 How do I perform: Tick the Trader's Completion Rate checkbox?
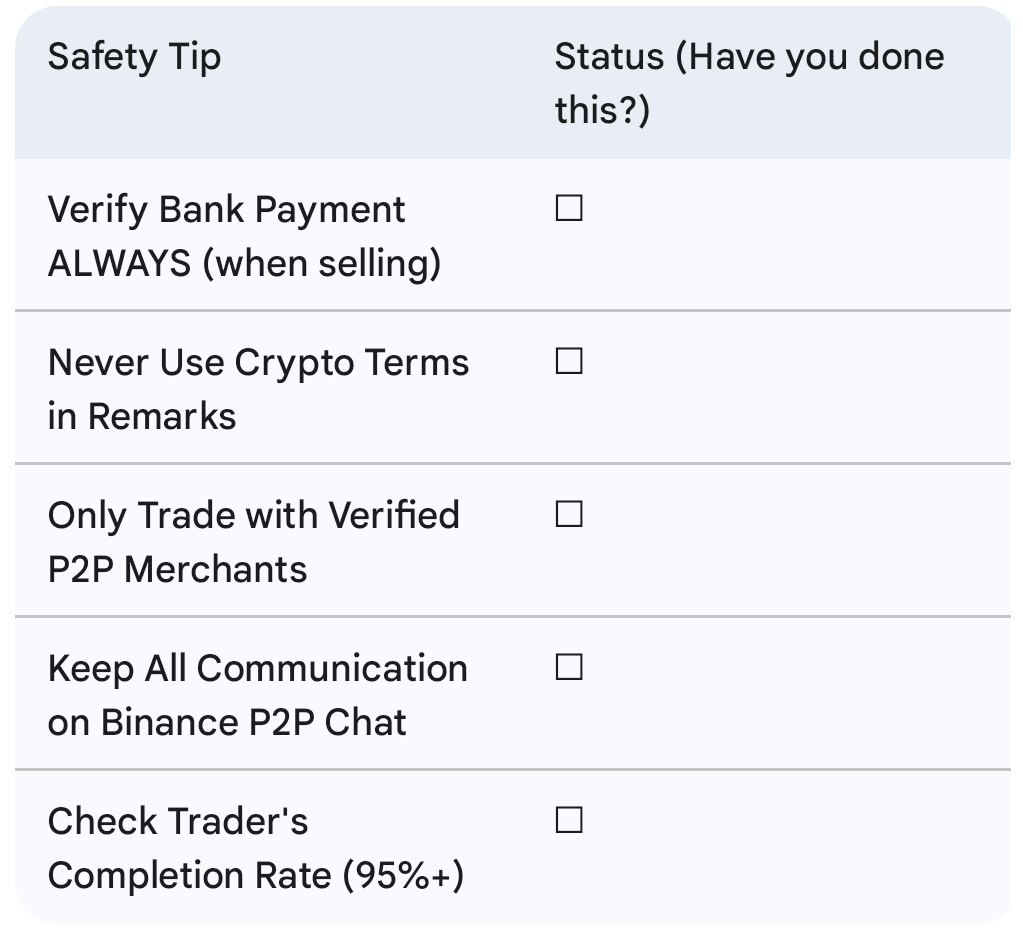[x=569, y=821]
